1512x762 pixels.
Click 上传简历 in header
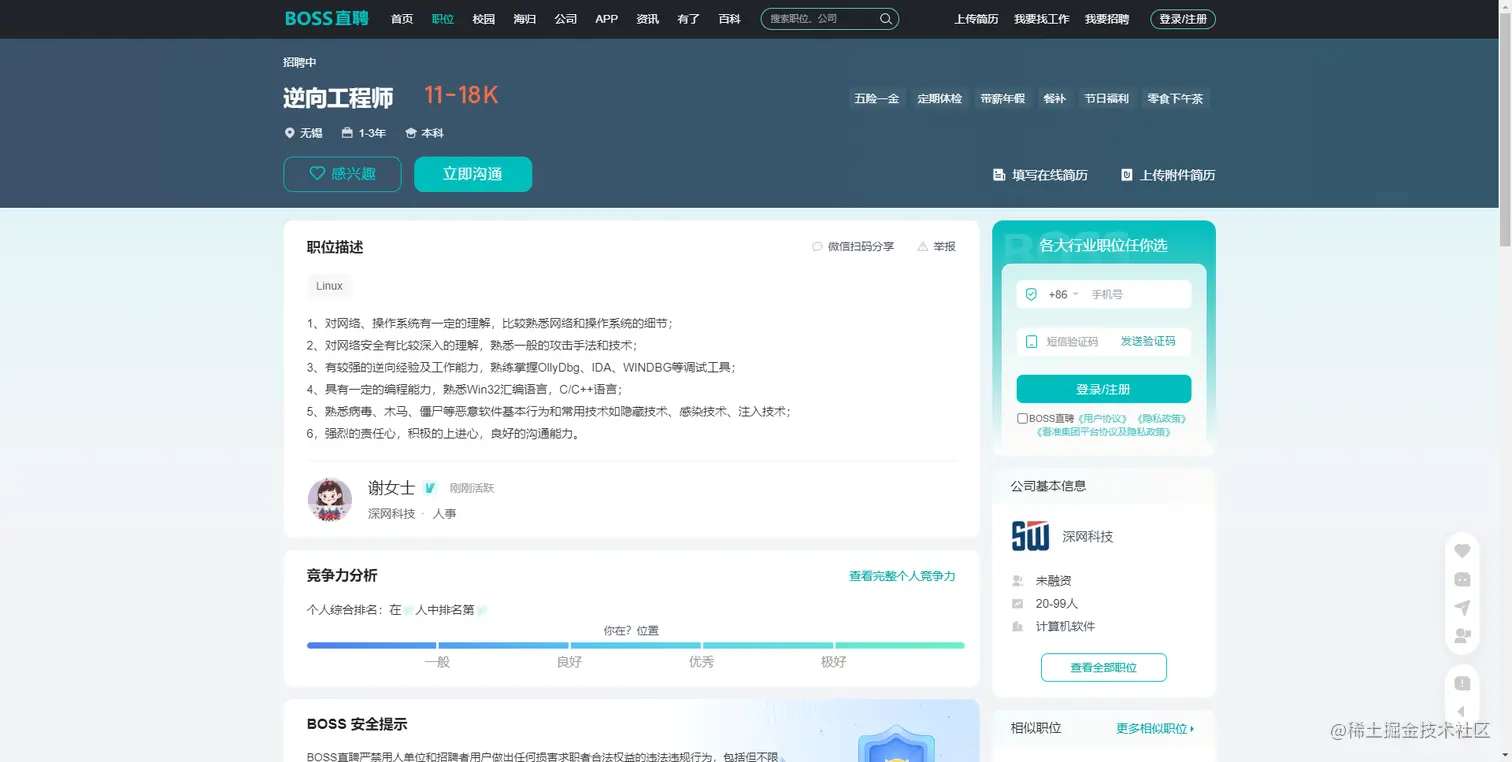pyautogui.click(x=976, y=19)
